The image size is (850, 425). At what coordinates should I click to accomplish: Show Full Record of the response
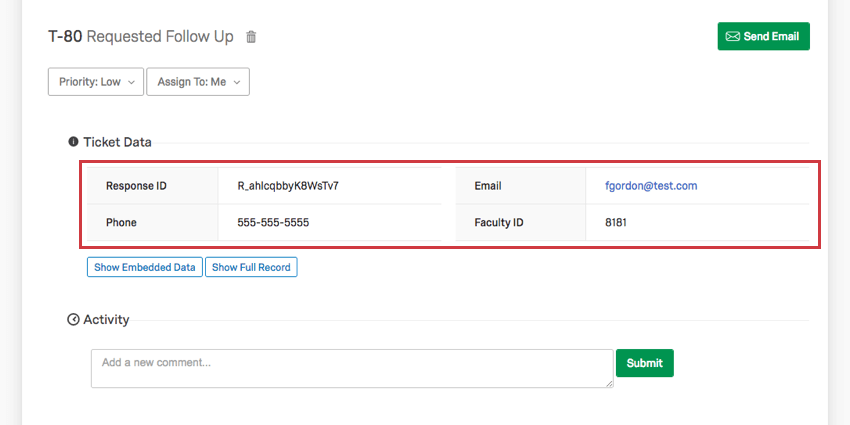coord(251,267)
